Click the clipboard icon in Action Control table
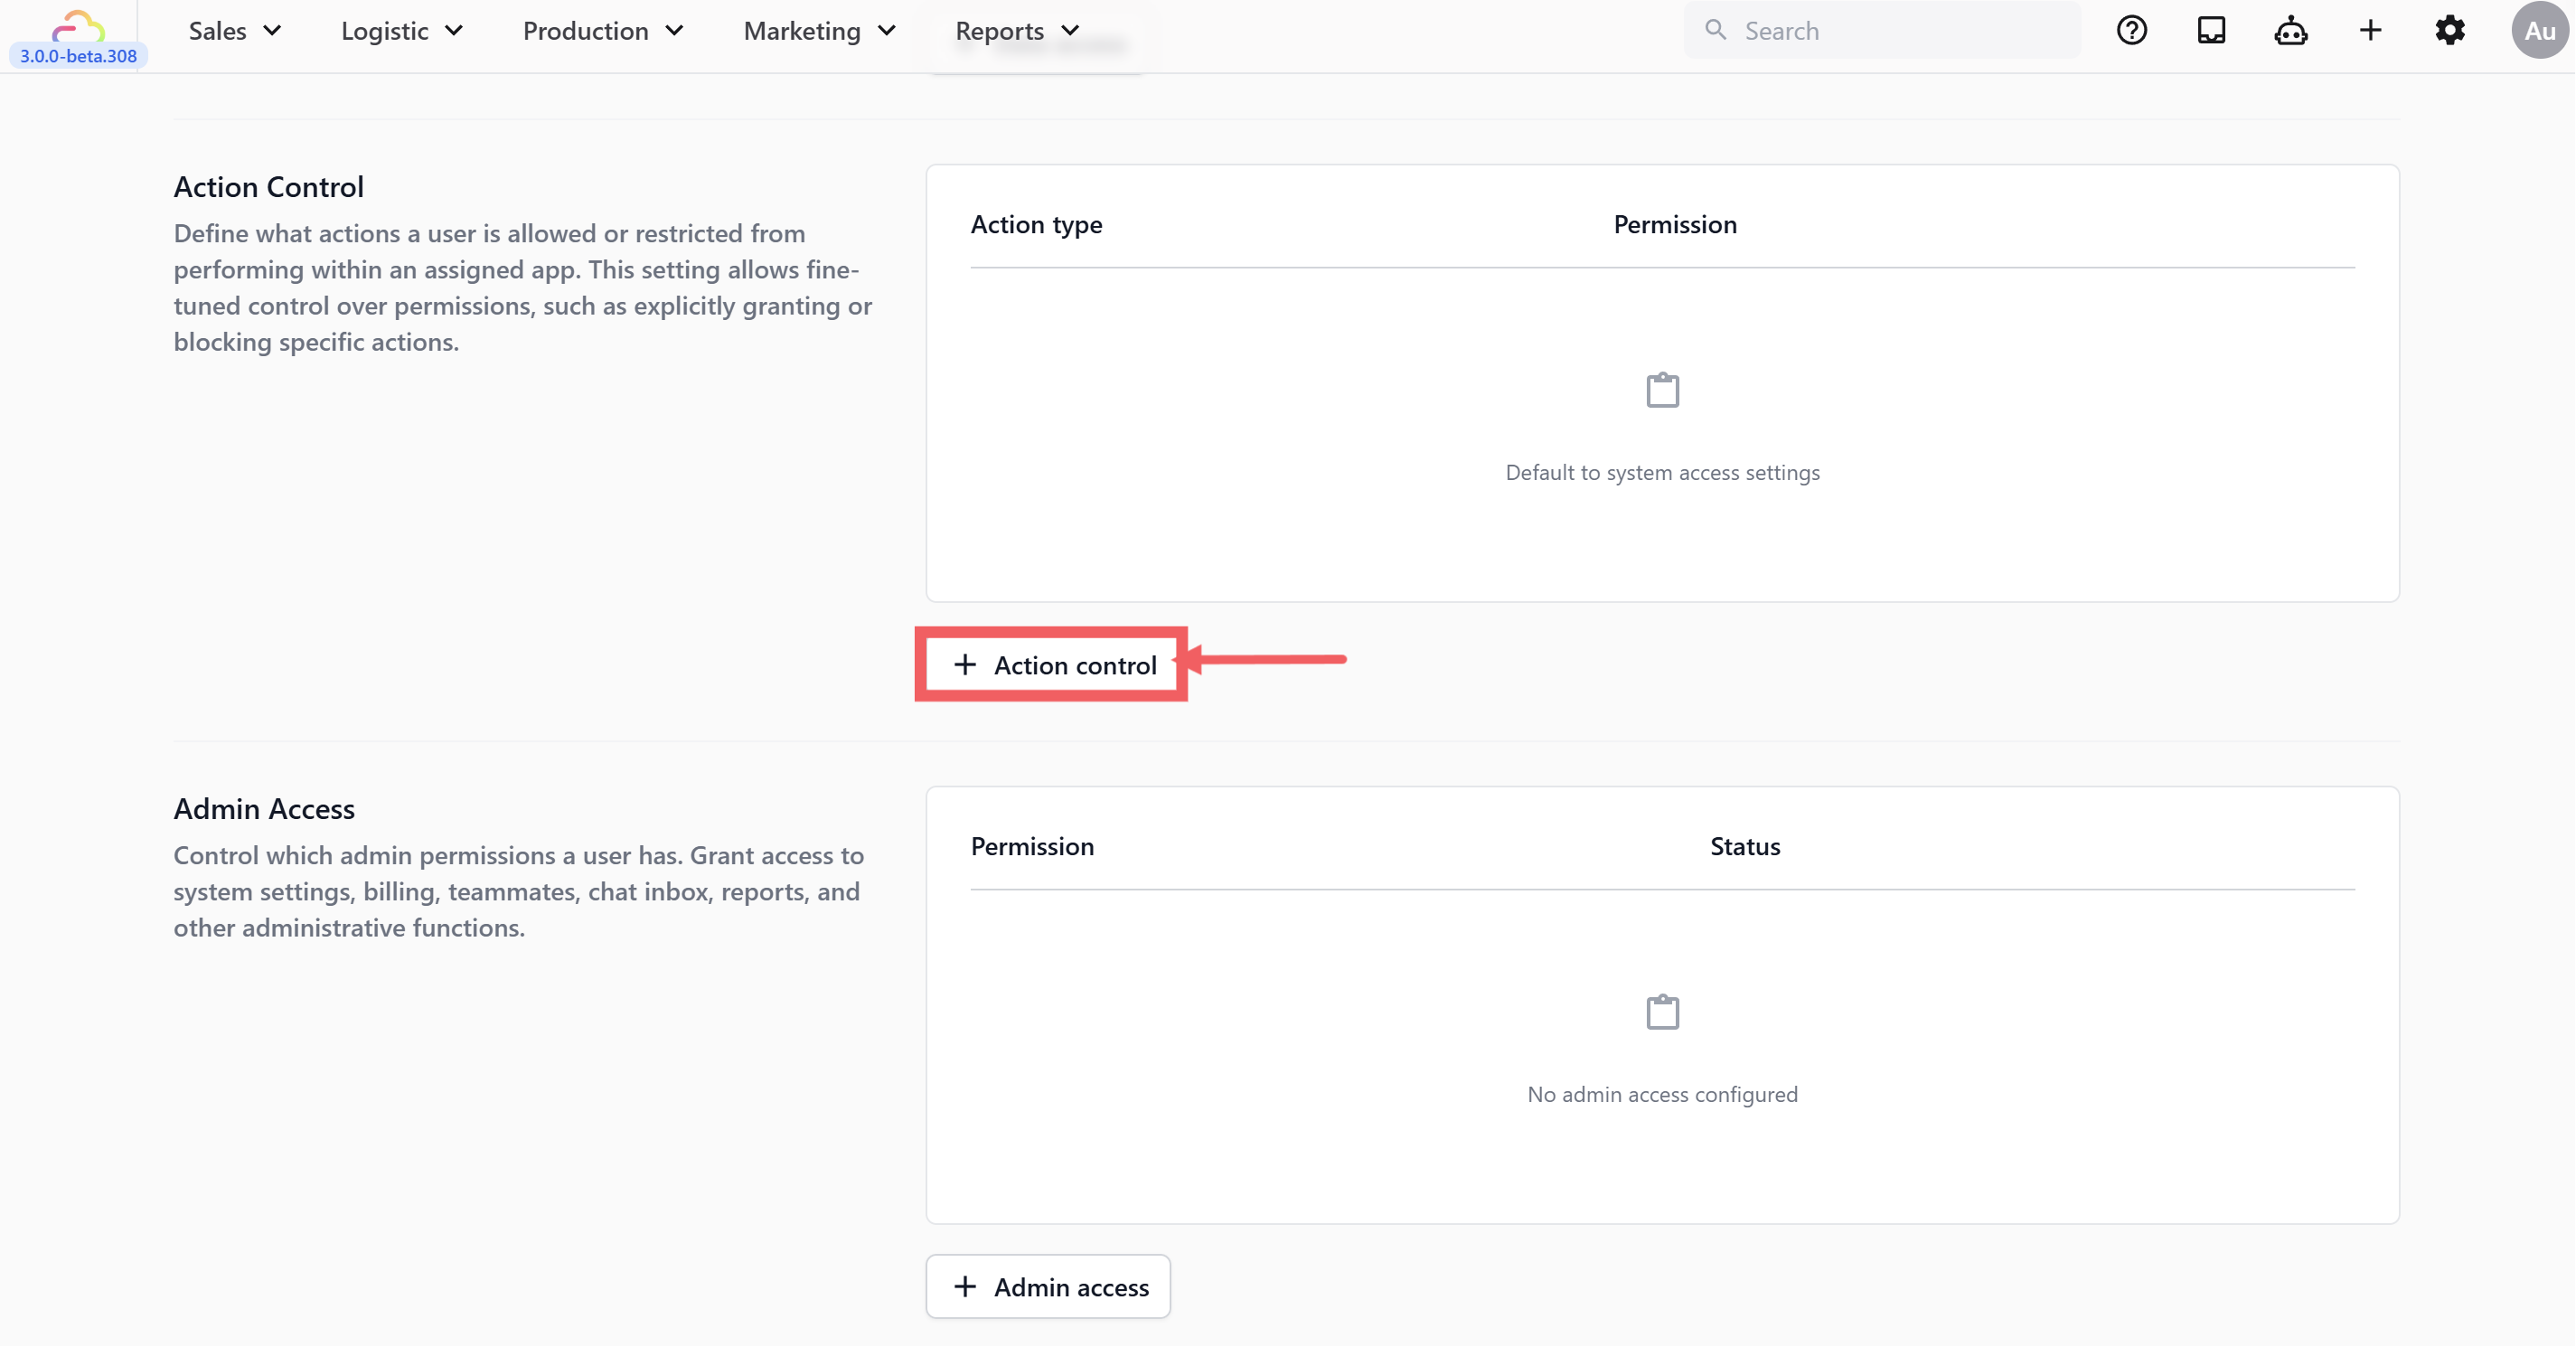 (1662, 390)
